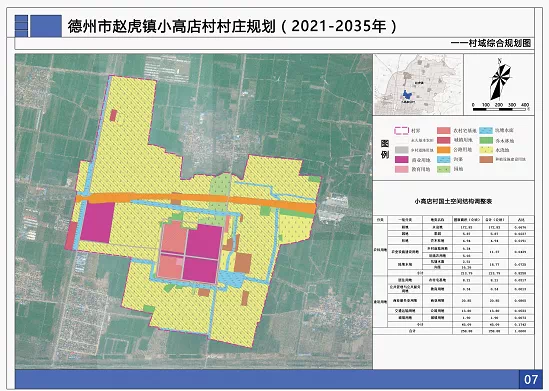This screenshot has height=391, width=549.
Task: Click the brown legend swatch
Action: coord(486,160)
